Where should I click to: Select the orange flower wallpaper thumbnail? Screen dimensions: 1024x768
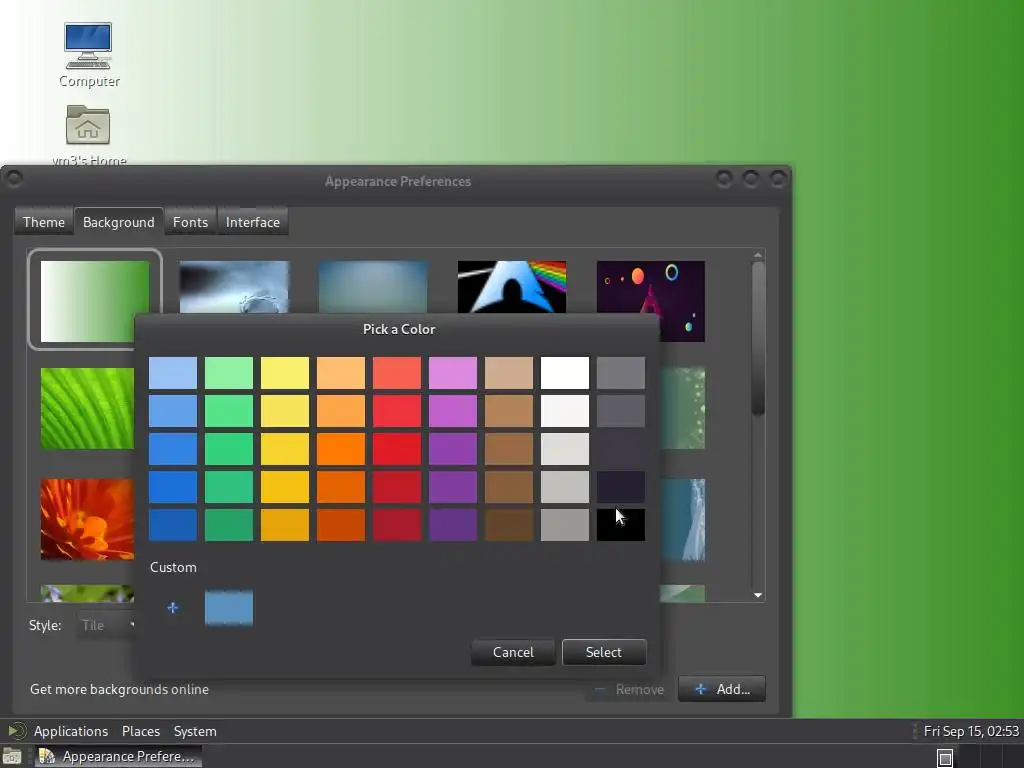pos(87,519)
